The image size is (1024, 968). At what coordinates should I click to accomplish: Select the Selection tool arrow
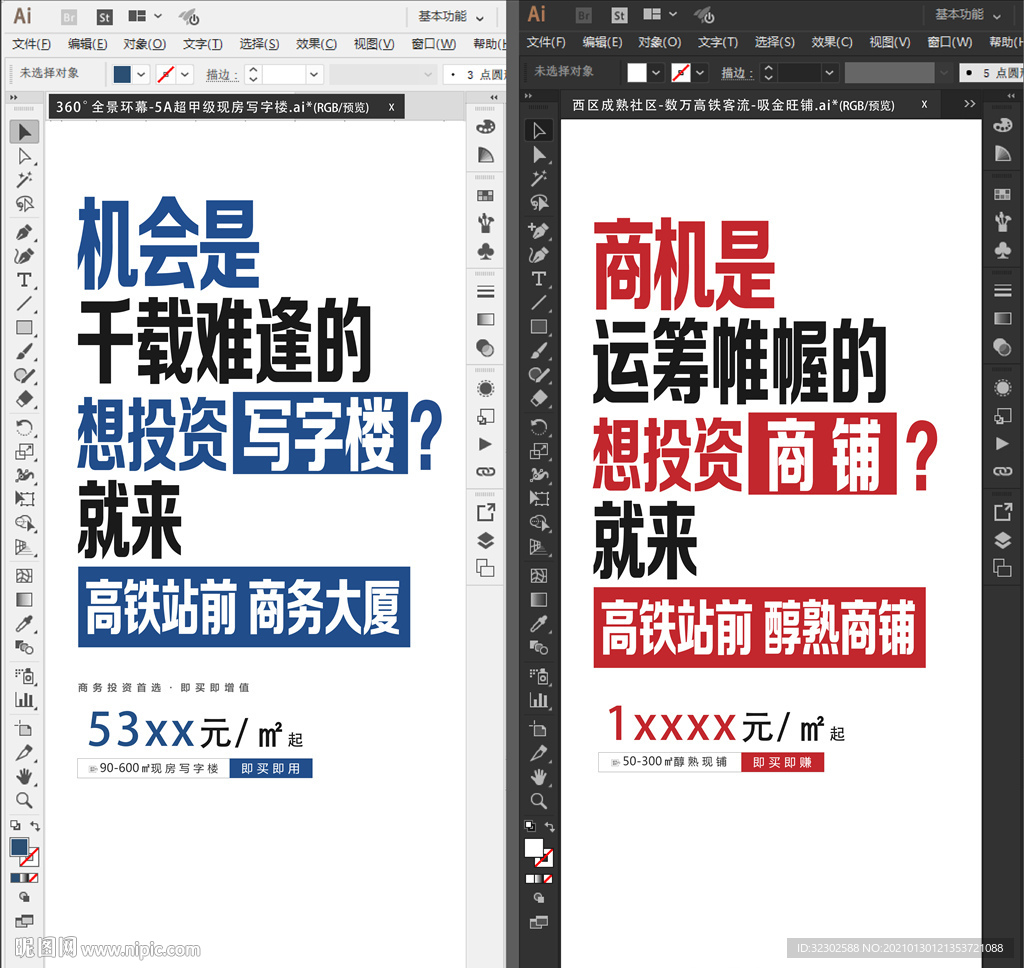[x=25, y=132]
